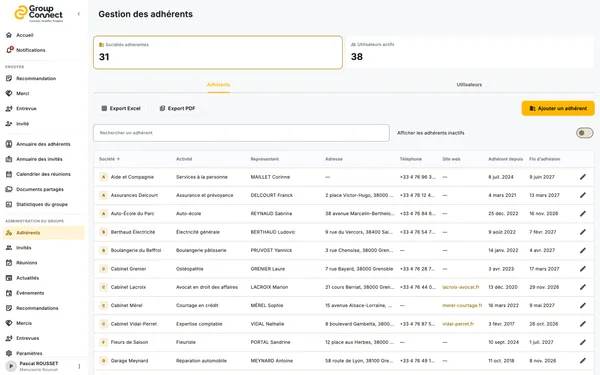This screenshot has width=600, height=375.
Task: Edit Aide et Compagnie with pencil icon
Action: click(x=582, y=177)
